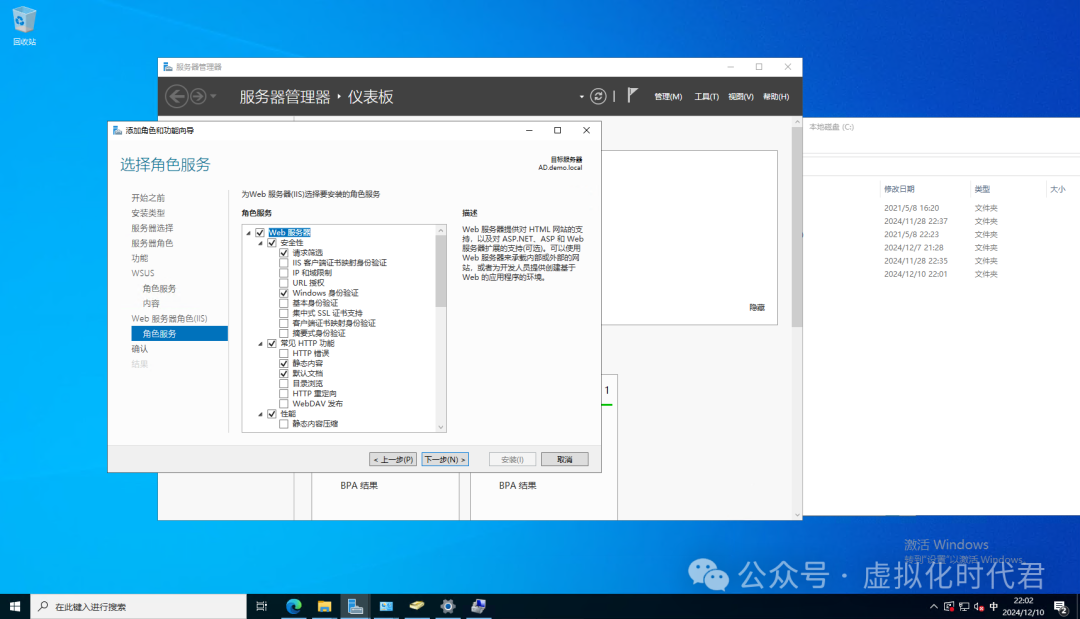Open the history dropdown beside navigation arrows
Viewport: 1080px width, 619px height.
(x=214, y=96)
